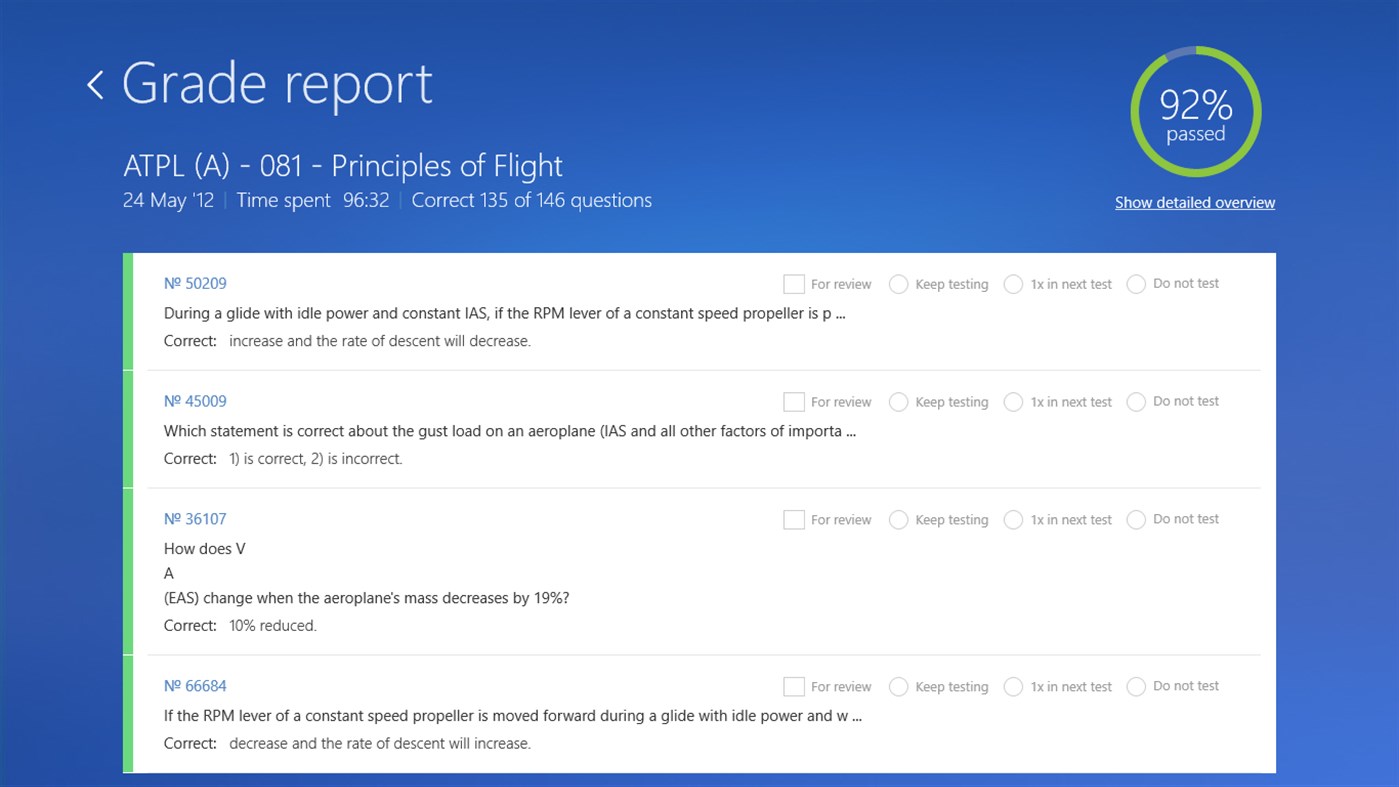1399x787 pixels.
Task: Click the back arrow beside Grade report
Action: coord(96,85)
